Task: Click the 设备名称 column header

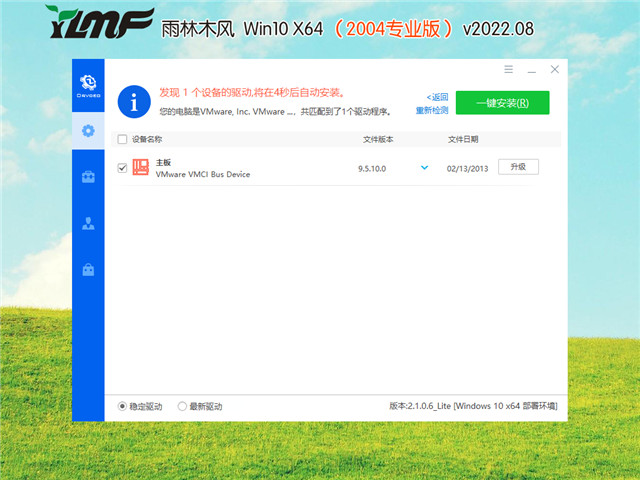Action: pyautogui.click(x=147, y=139)
